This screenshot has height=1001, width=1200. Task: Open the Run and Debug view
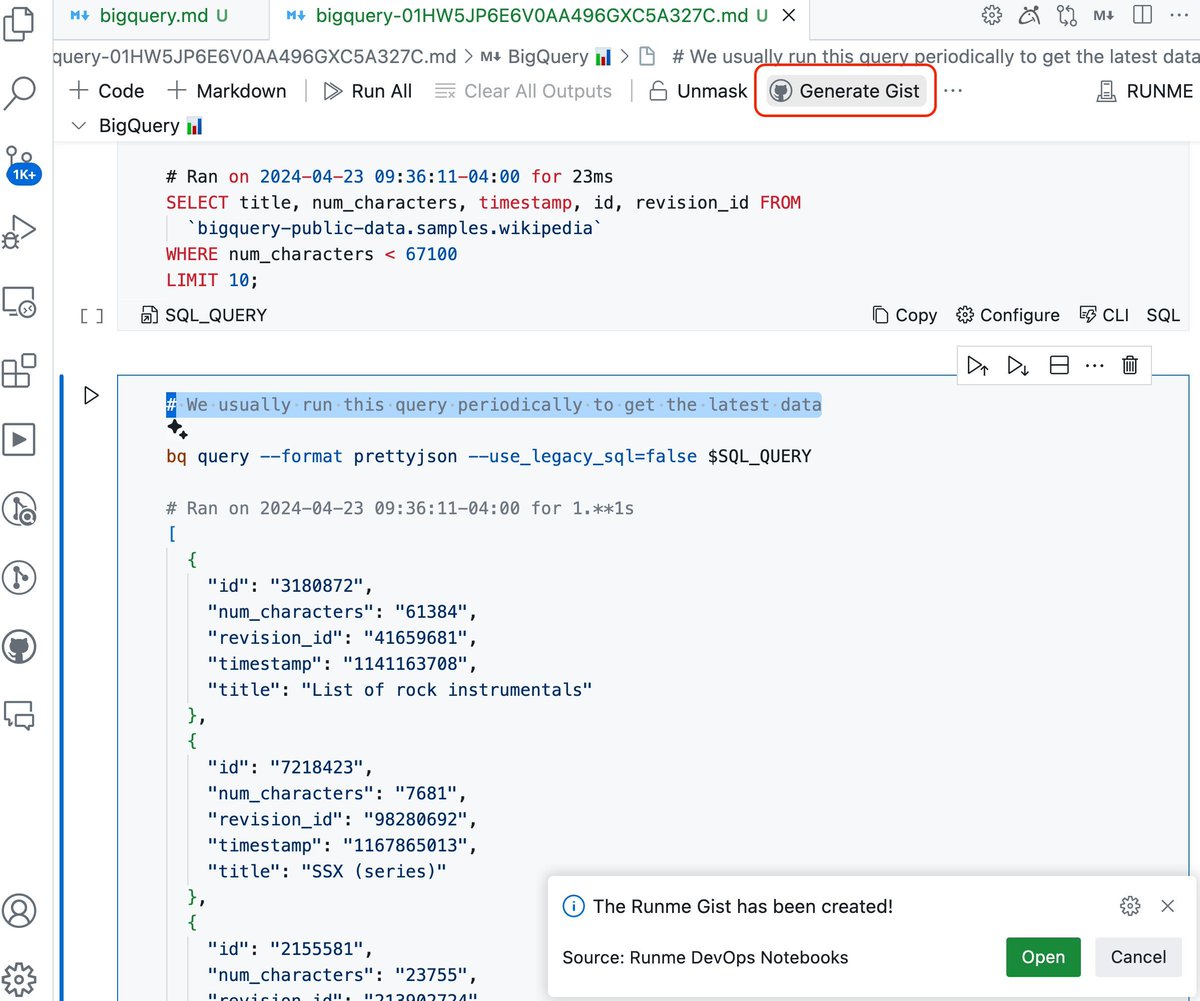[20, 232]
